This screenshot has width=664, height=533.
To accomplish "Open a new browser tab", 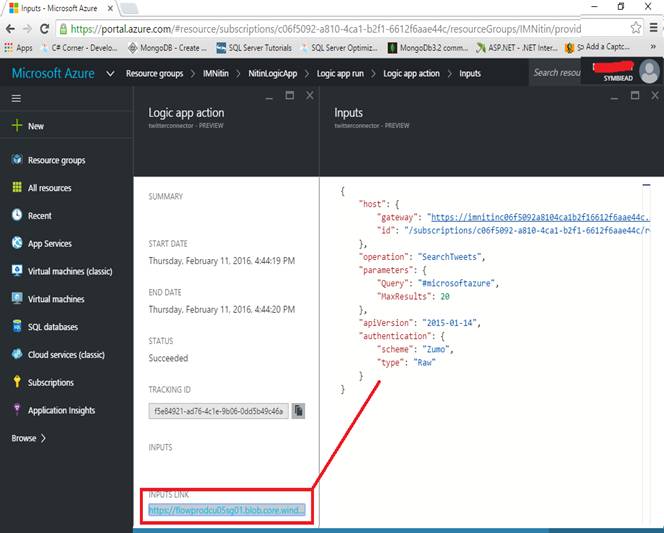I will (129, 8).
